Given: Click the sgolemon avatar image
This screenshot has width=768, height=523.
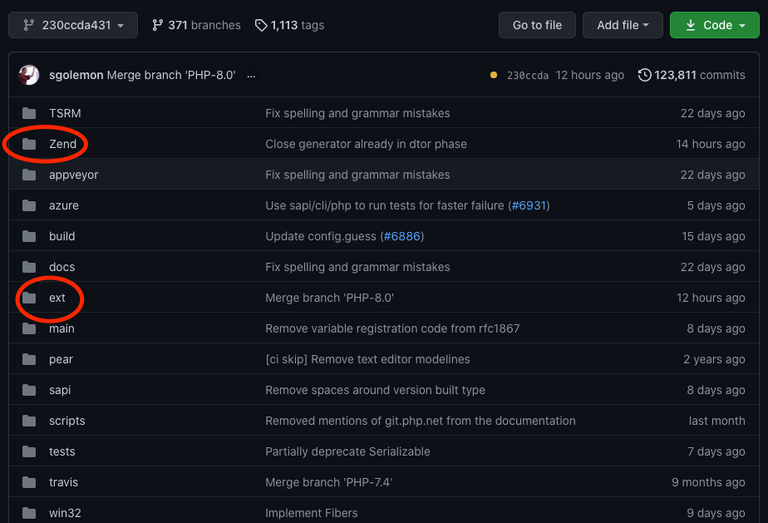Looking at the screenshot, I should 29,75.
